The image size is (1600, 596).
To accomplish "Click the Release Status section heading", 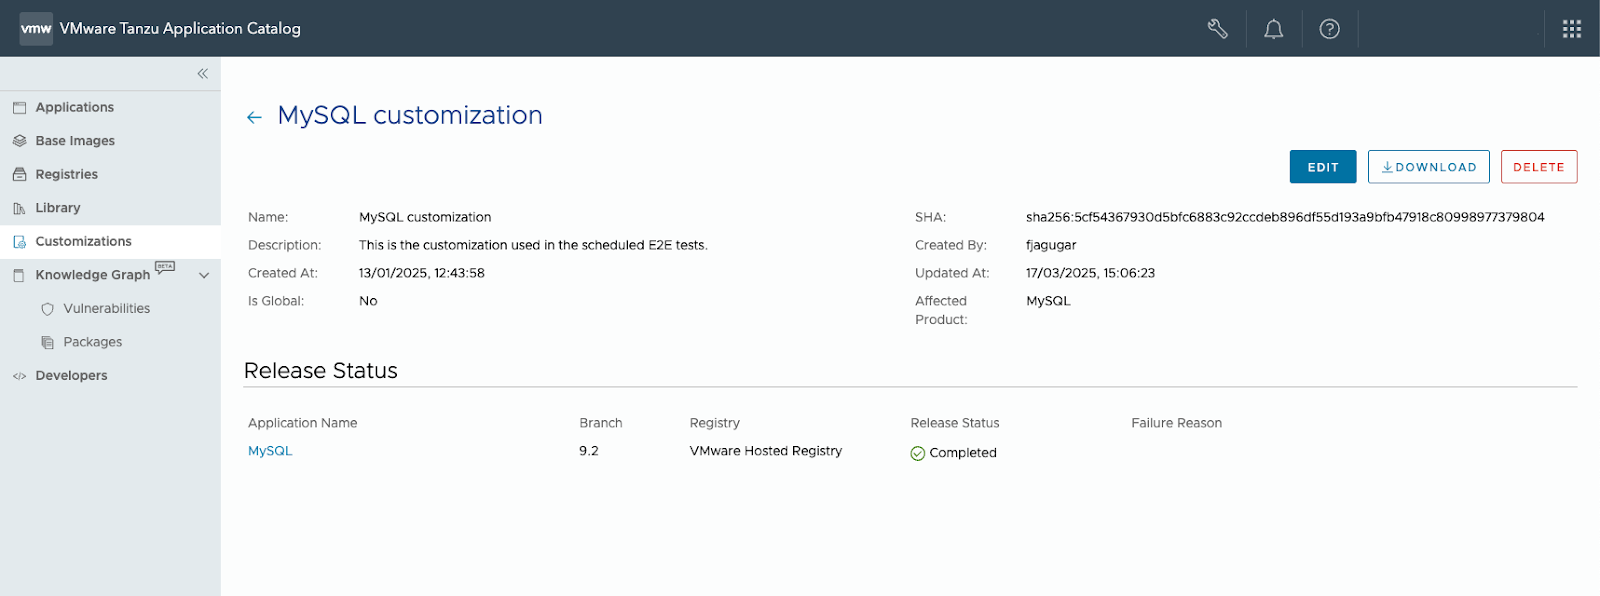I will tap(320, 371).
